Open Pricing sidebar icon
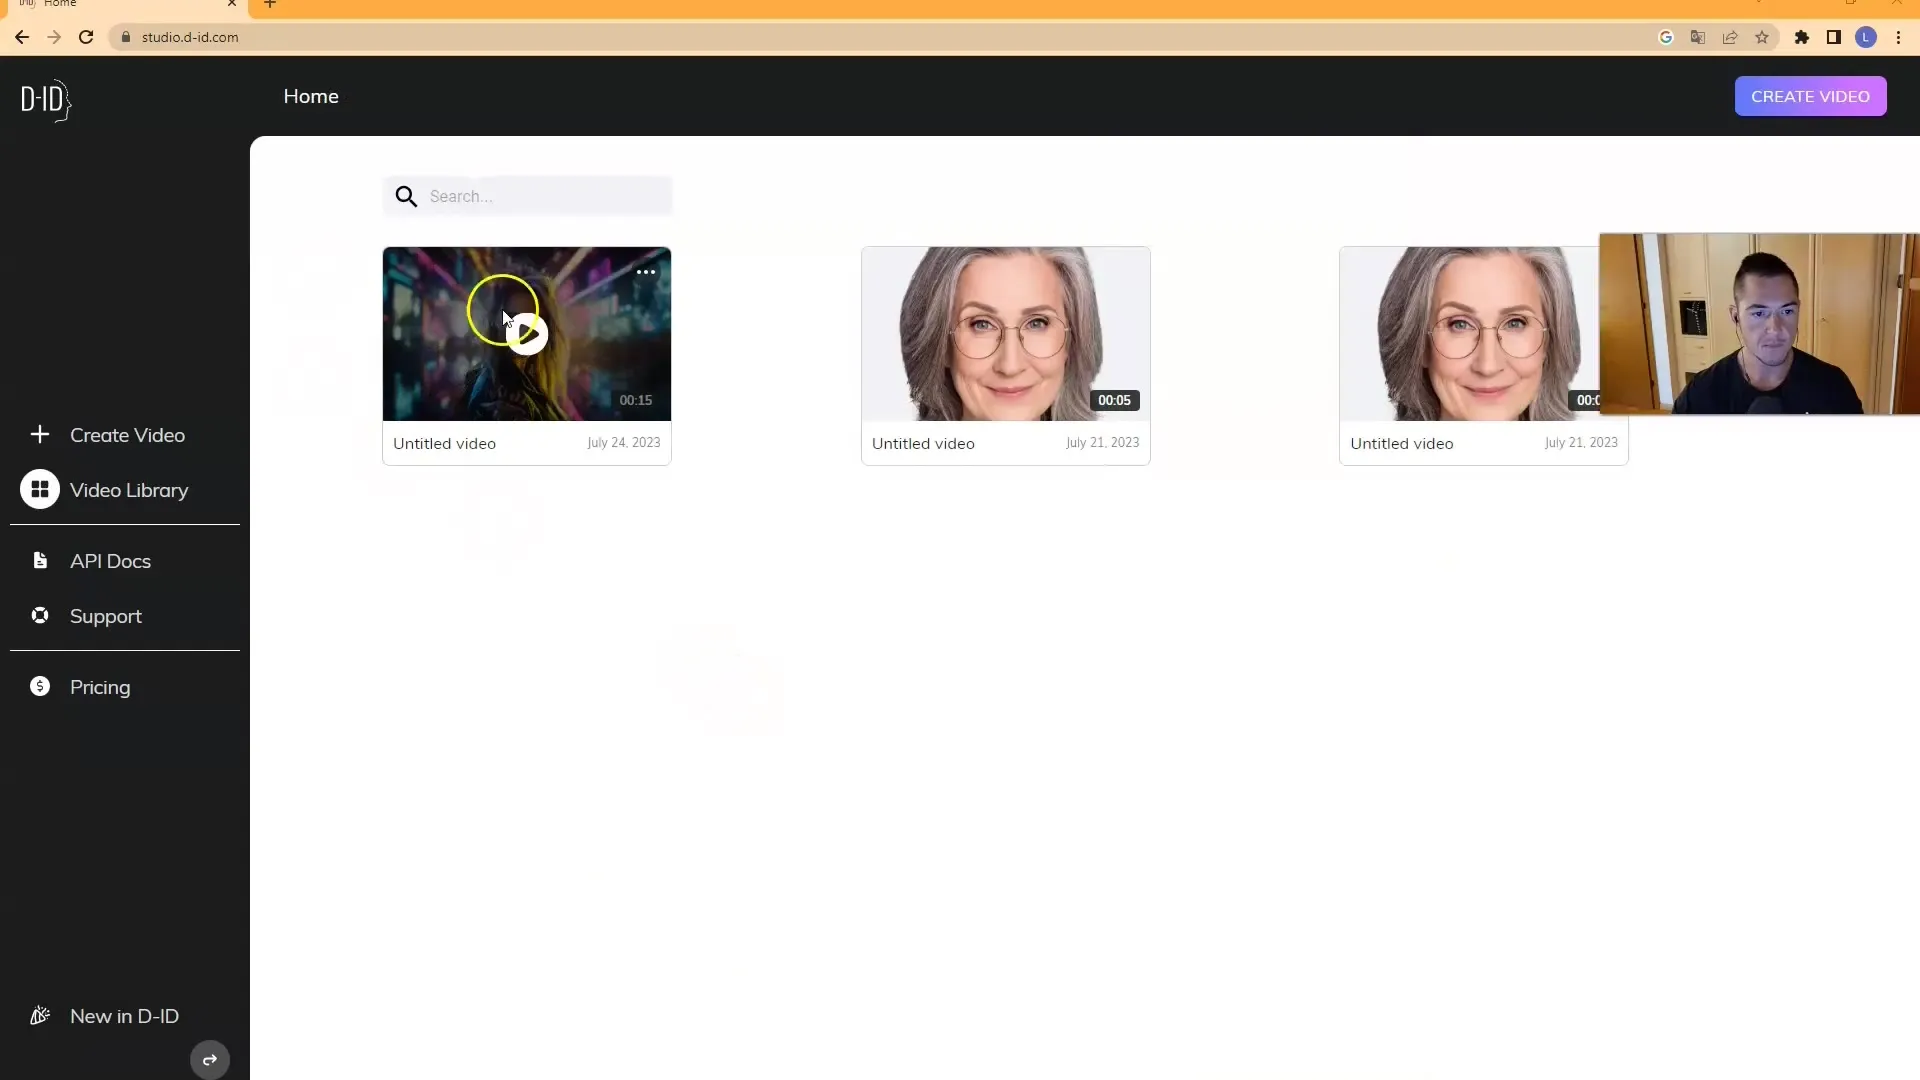 coord(40,686)
